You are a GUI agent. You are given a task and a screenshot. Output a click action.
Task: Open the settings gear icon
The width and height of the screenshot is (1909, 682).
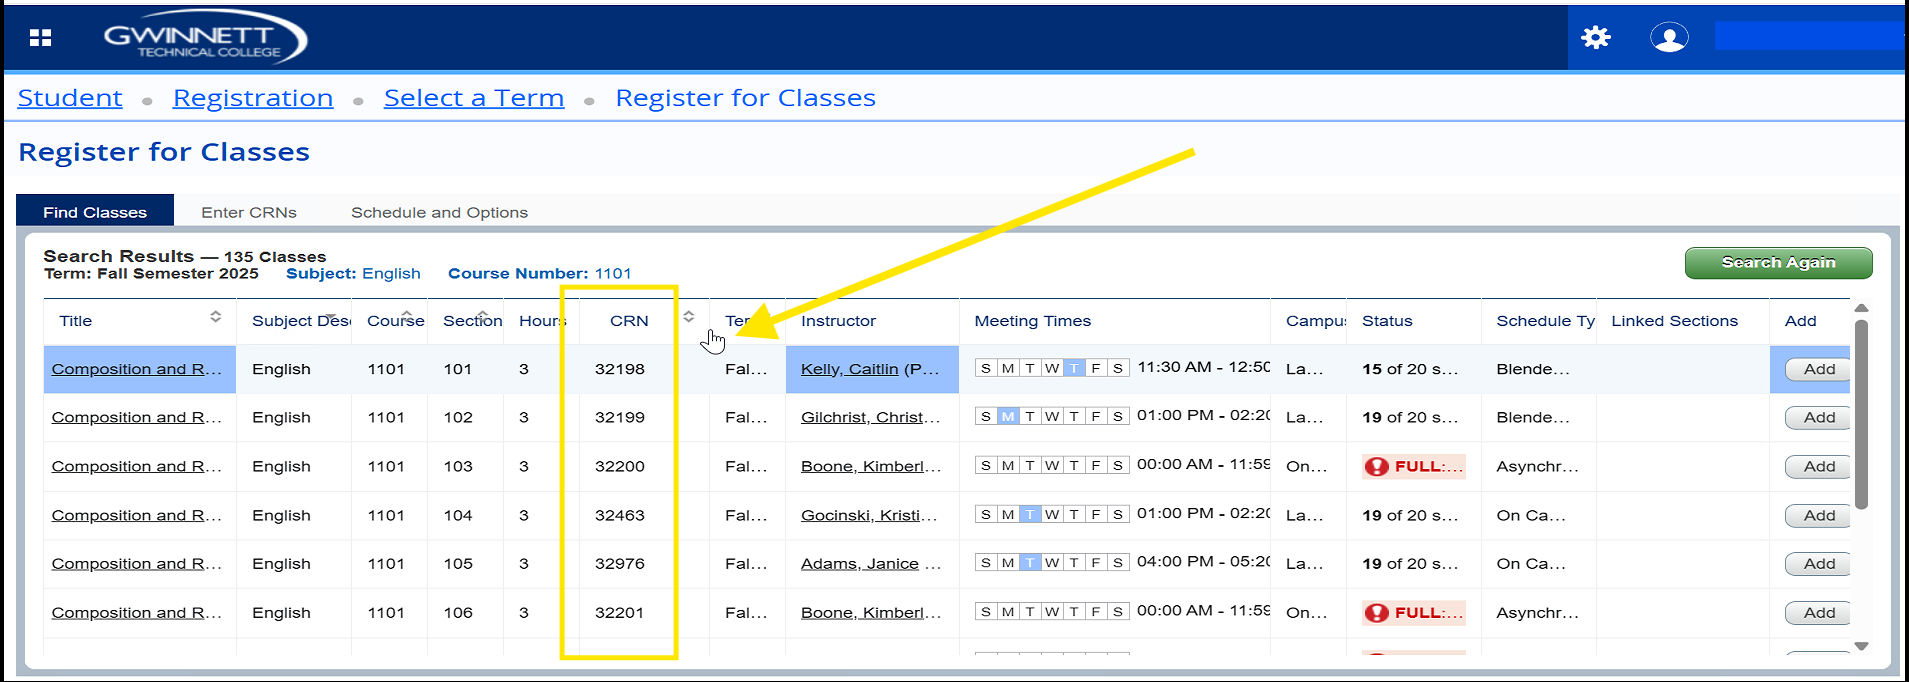coord(1595,38)
